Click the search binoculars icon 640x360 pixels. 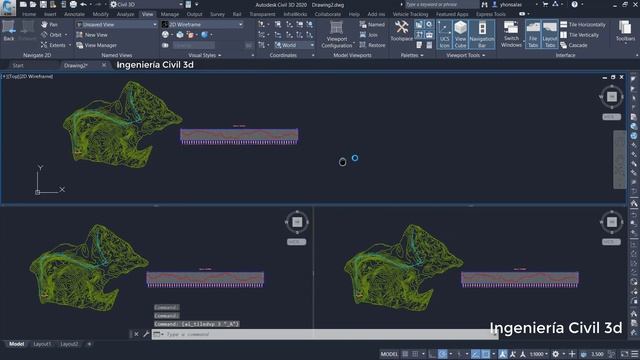coord(484,4)
